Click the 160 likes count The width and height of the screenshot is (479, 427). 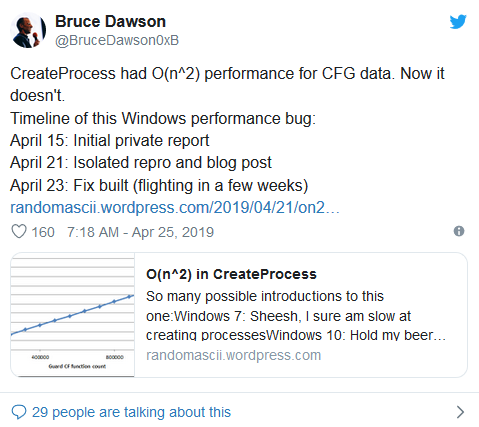click(43, 232)
